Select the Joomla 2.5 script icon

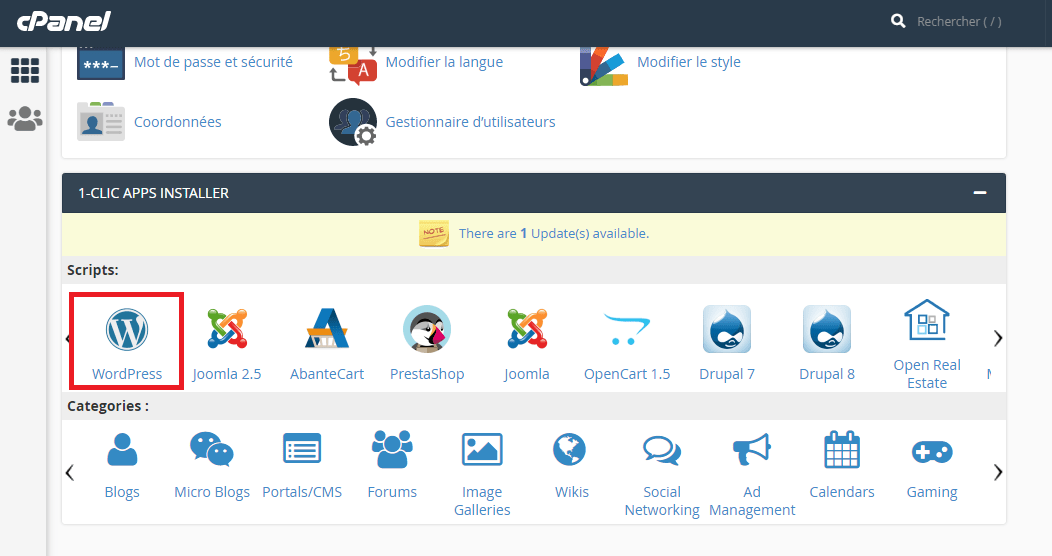tap(227, 330)
